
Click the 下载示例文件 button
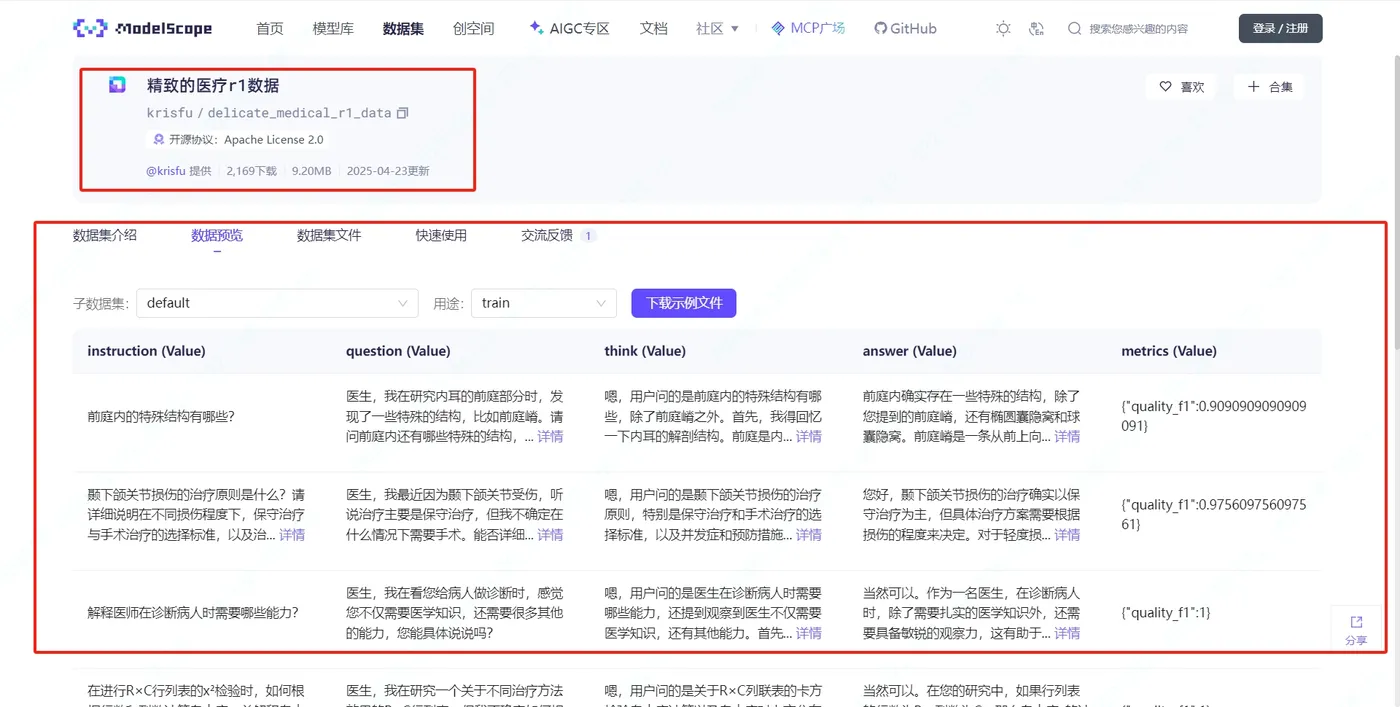684,303
